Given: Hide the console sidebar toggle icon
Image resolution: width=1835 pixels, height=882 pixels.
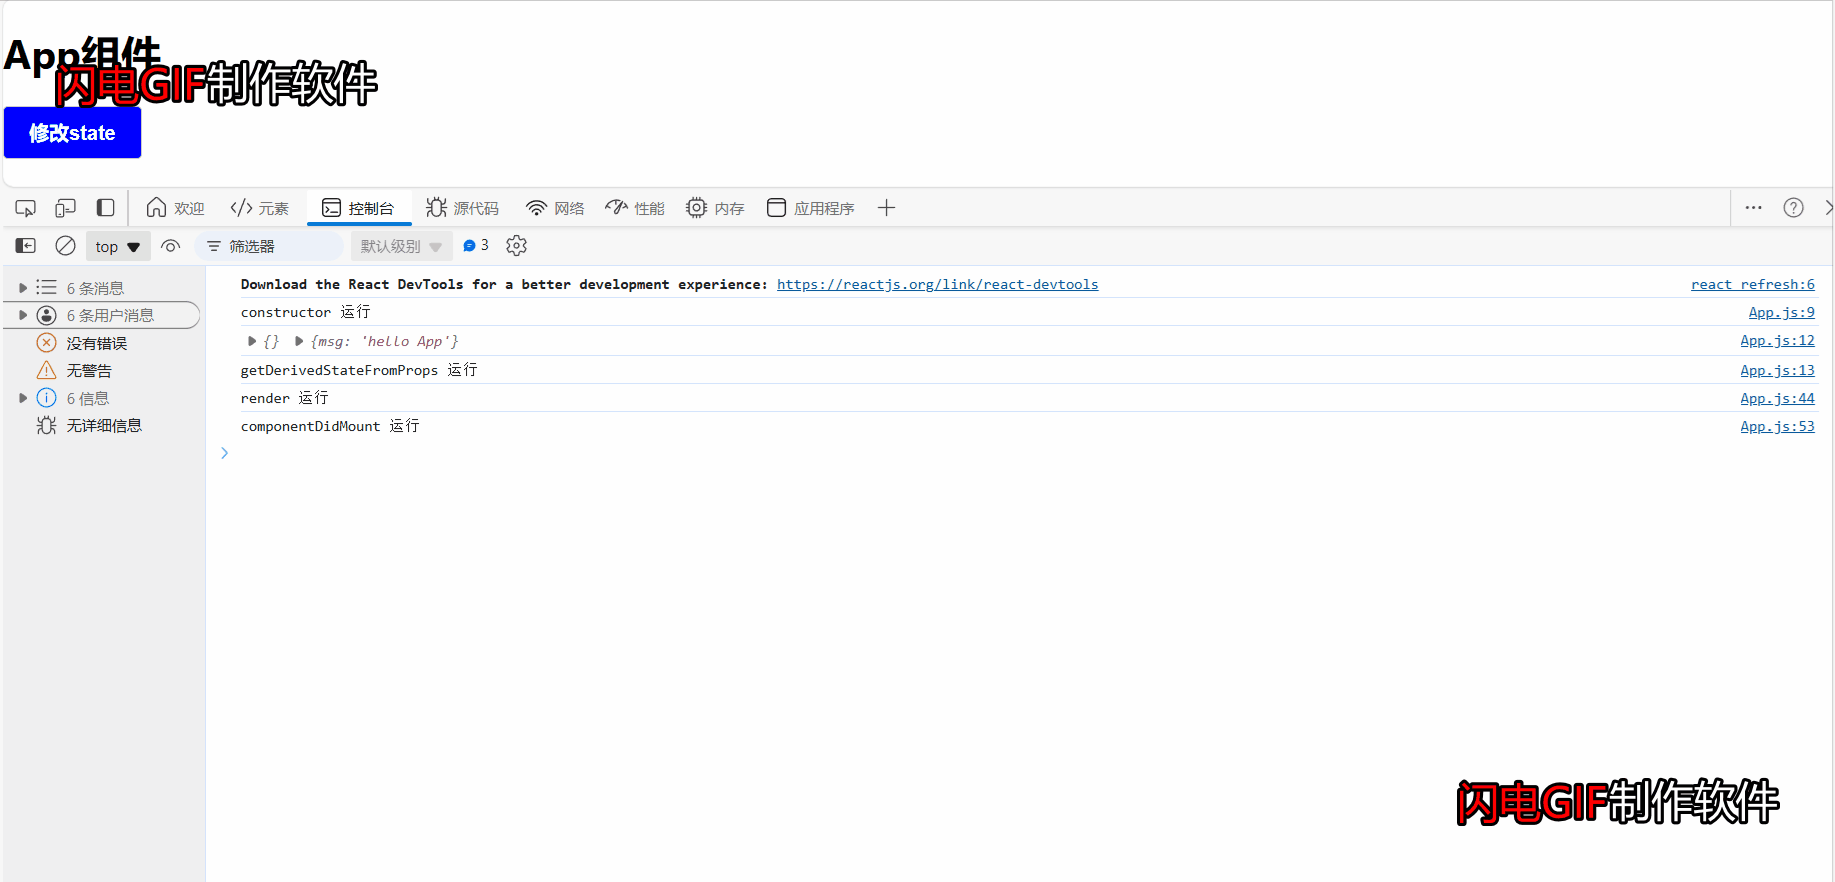Looking at the screenshot, I should (x=26, y=246).
